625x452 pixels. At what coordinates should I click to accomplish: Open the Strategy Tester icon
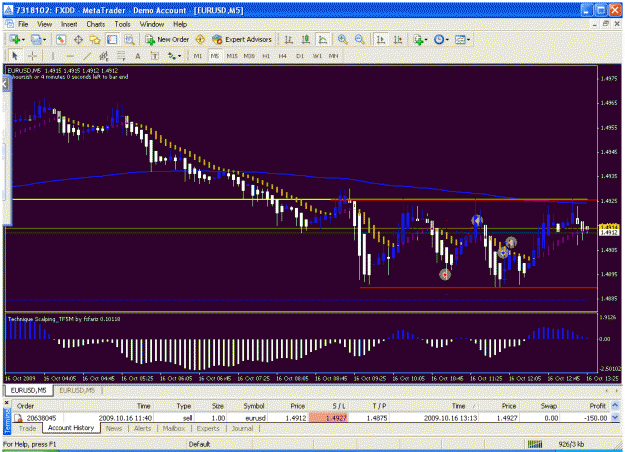point(129,39)
